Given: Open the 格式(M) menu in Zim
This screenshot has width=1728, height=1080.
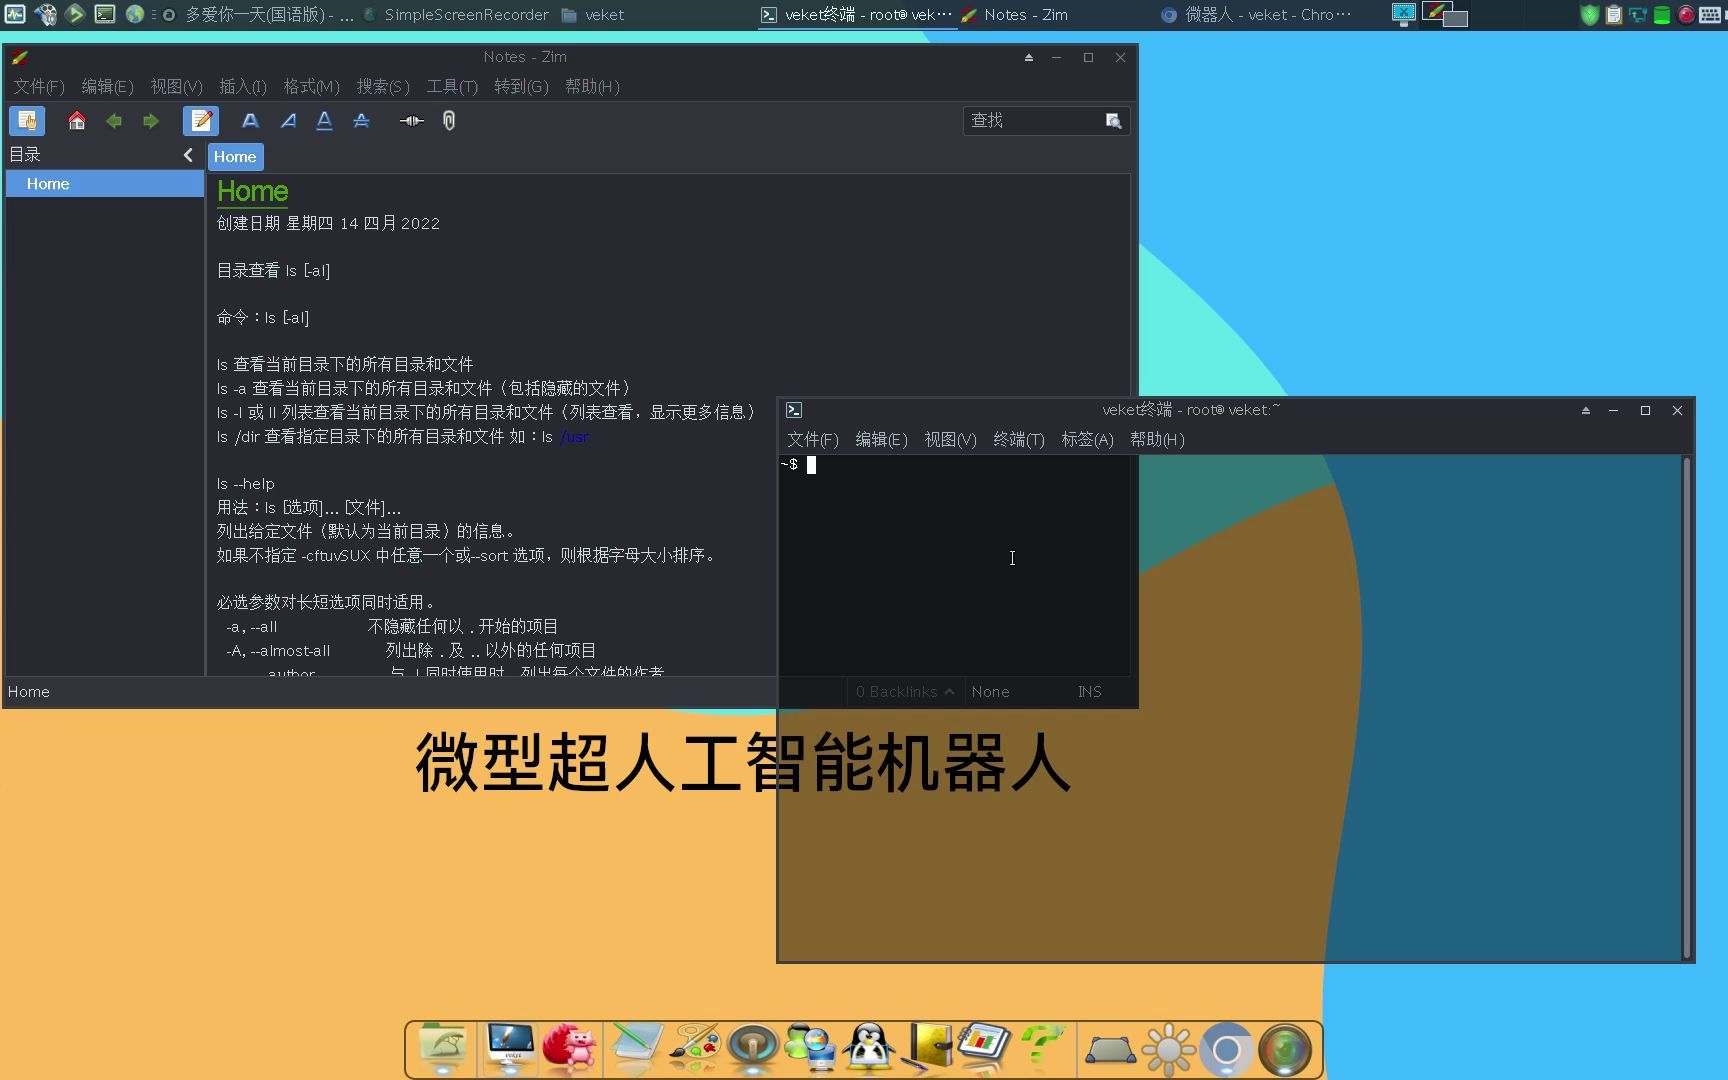Looking at the screenshot, I should pos(311,87).
